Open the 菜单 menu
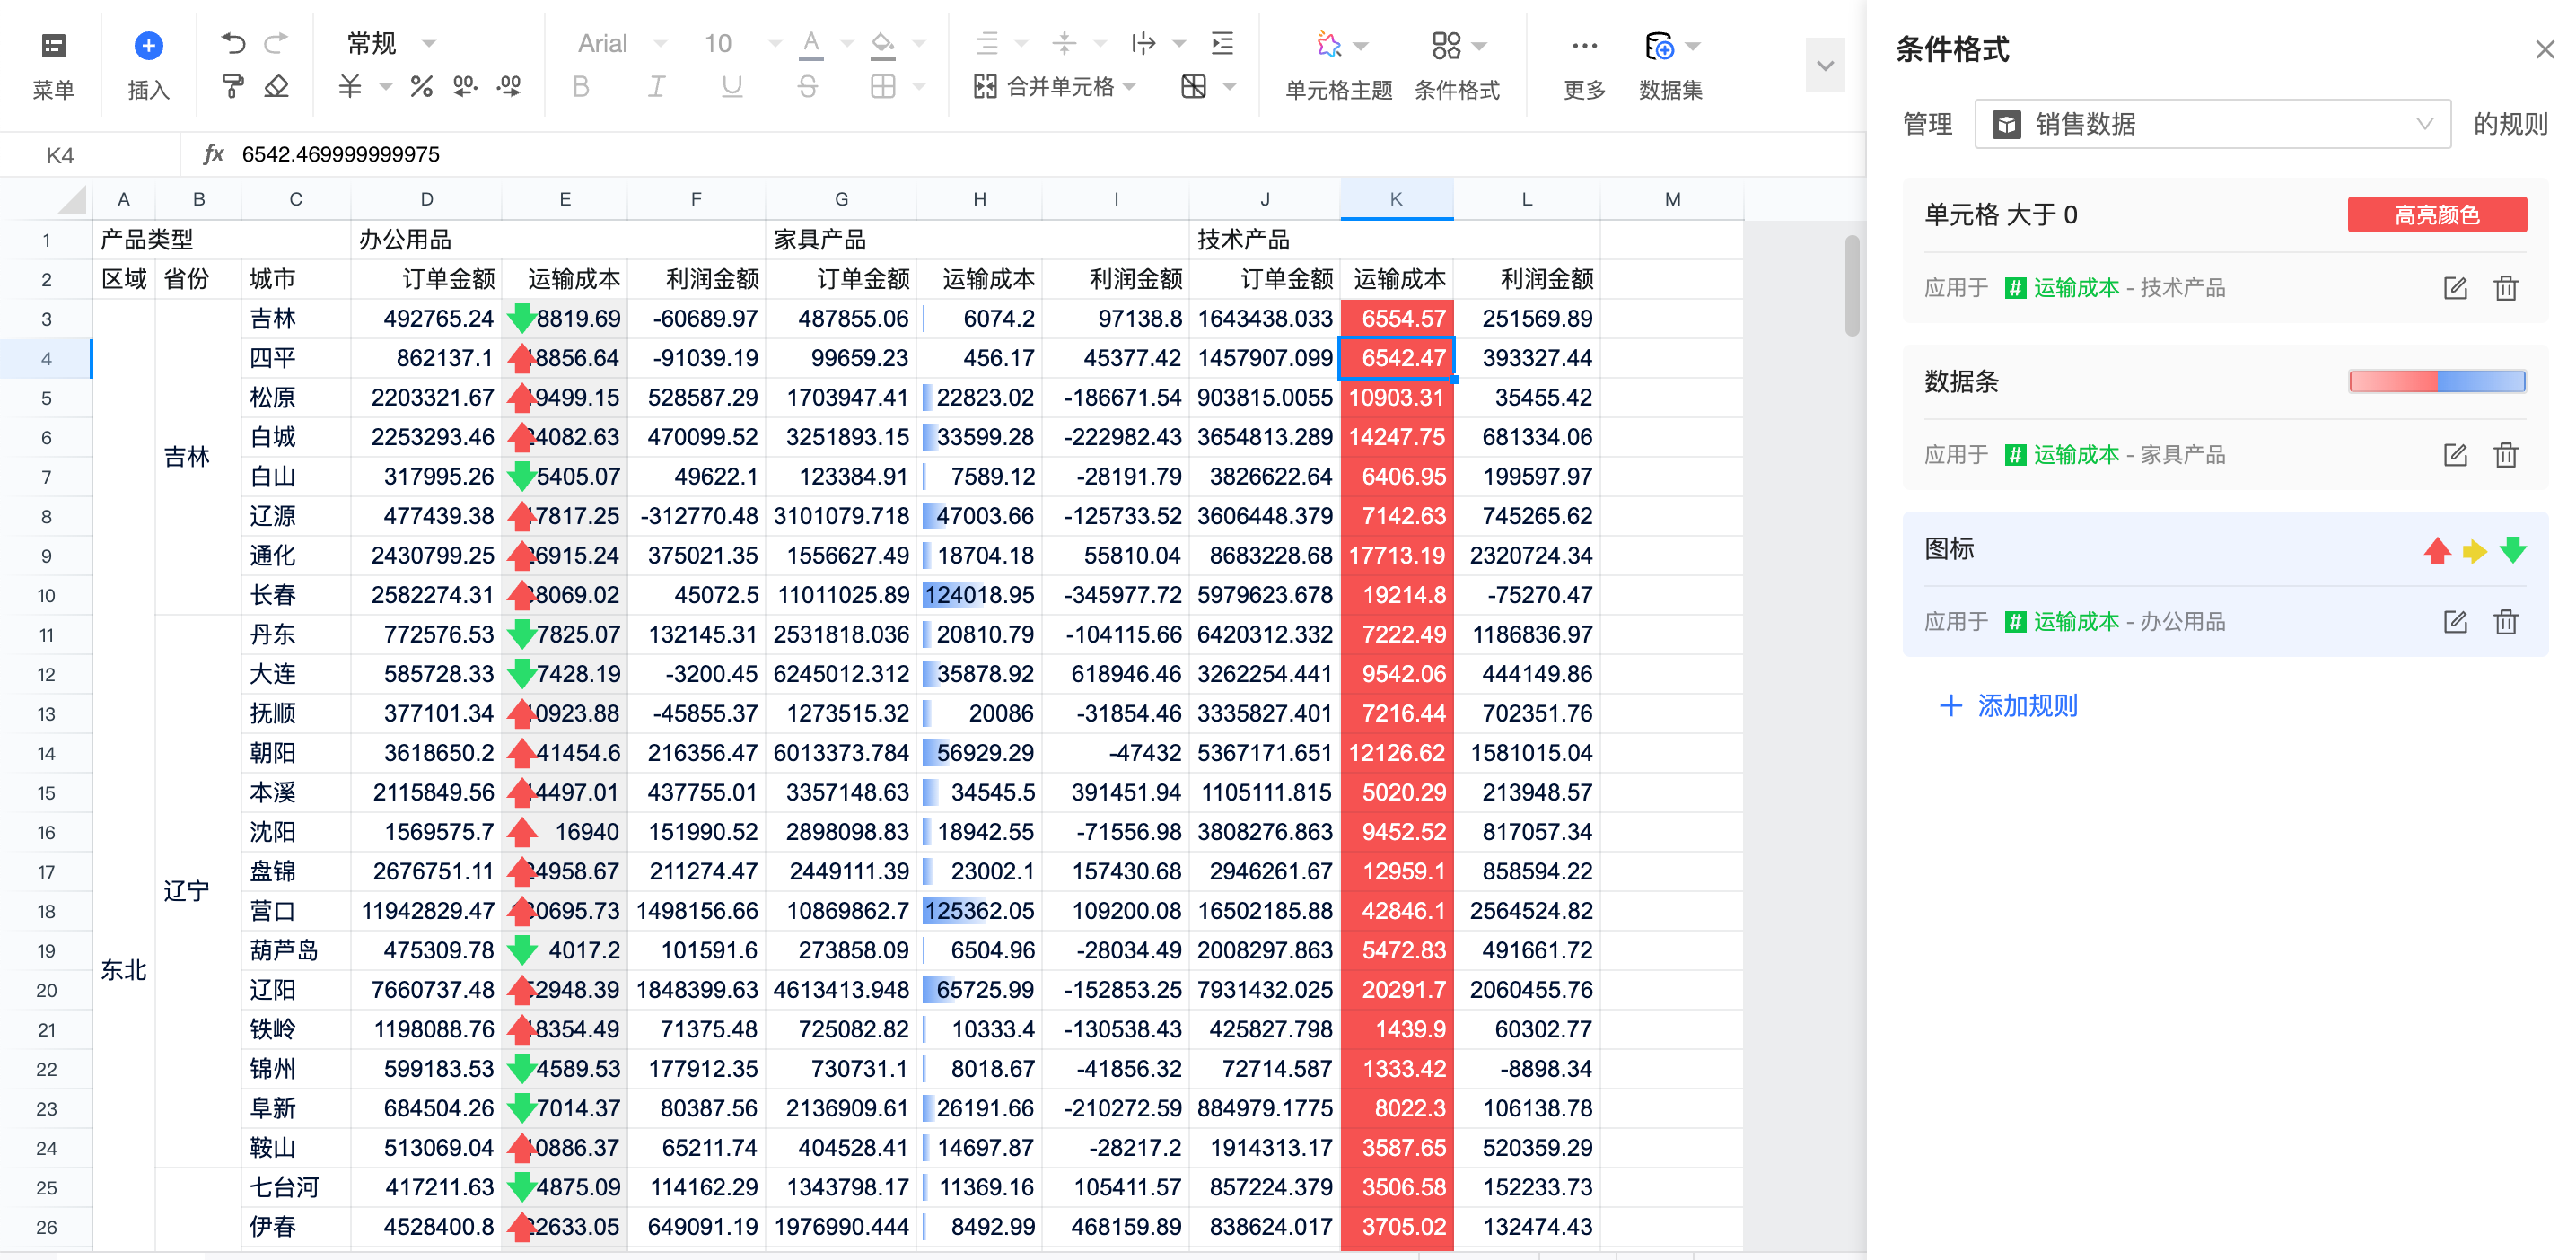This screenshot has width=2576, height=1260. pos(53,45)
